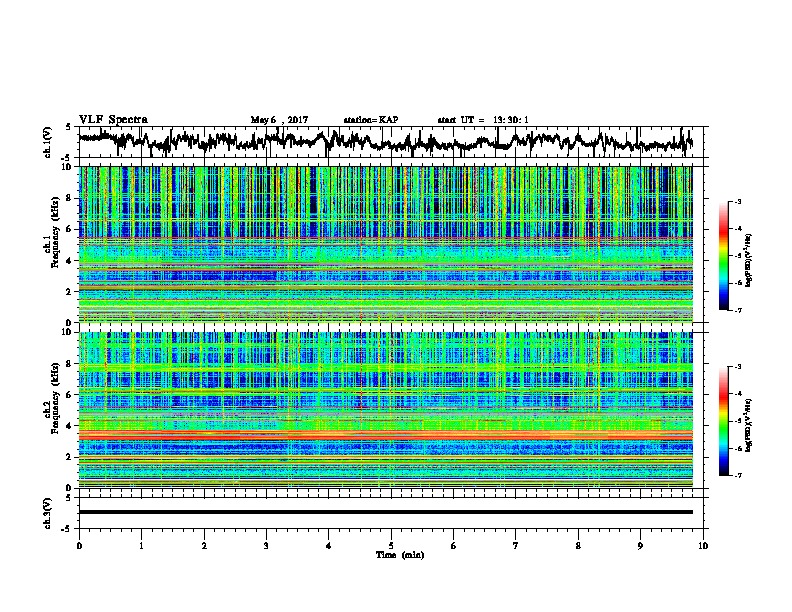Click the "-3" tick on ch.1 colorbar
This screenshot has height=612, width=792.
[737, 201]
